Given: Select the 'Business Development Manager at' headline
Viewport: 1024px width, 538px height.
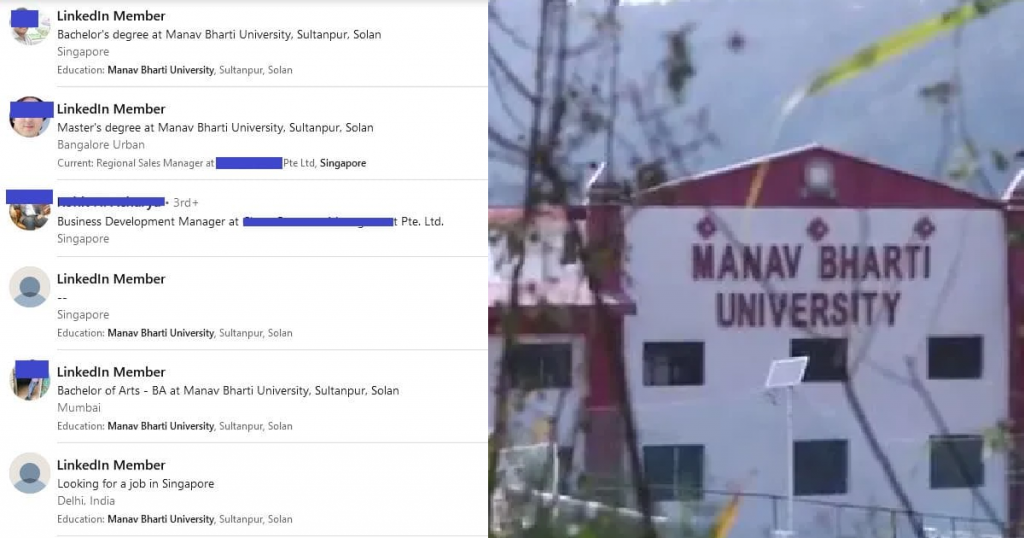Looking at the screenshot, I should pos(148,222).
